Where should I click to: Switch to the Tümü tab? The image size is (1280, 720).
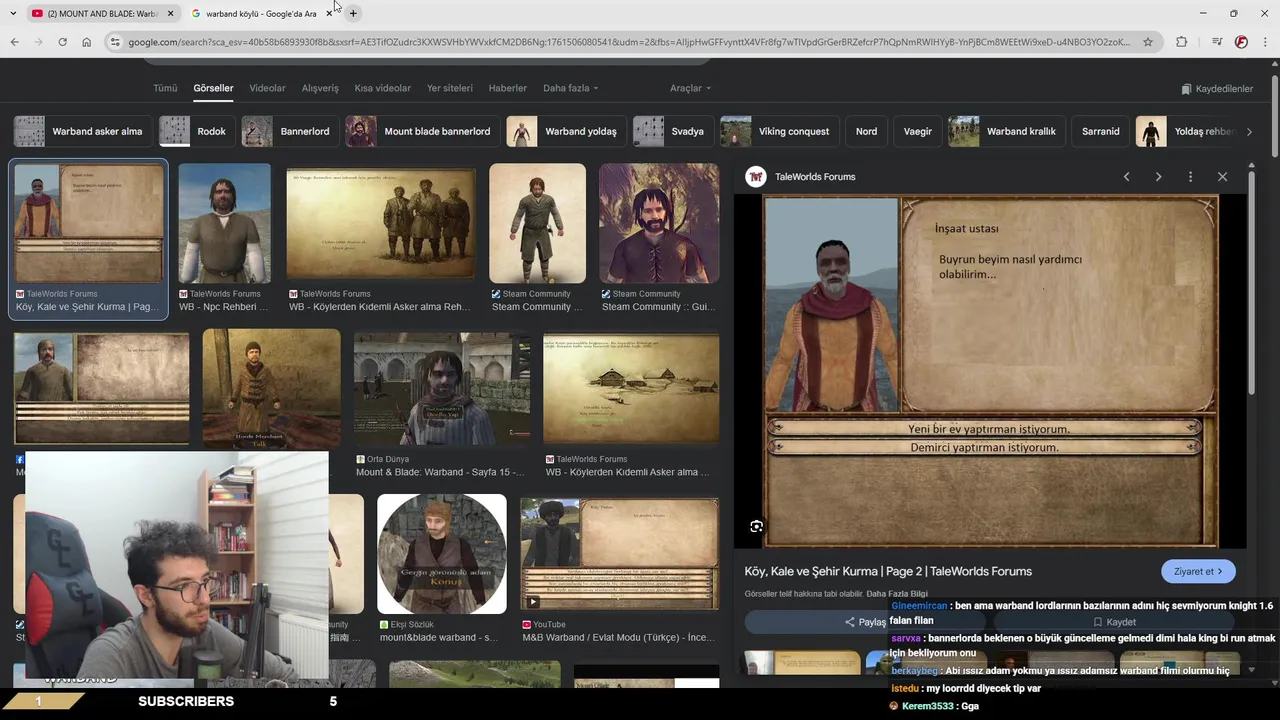(x=165, y=88)
